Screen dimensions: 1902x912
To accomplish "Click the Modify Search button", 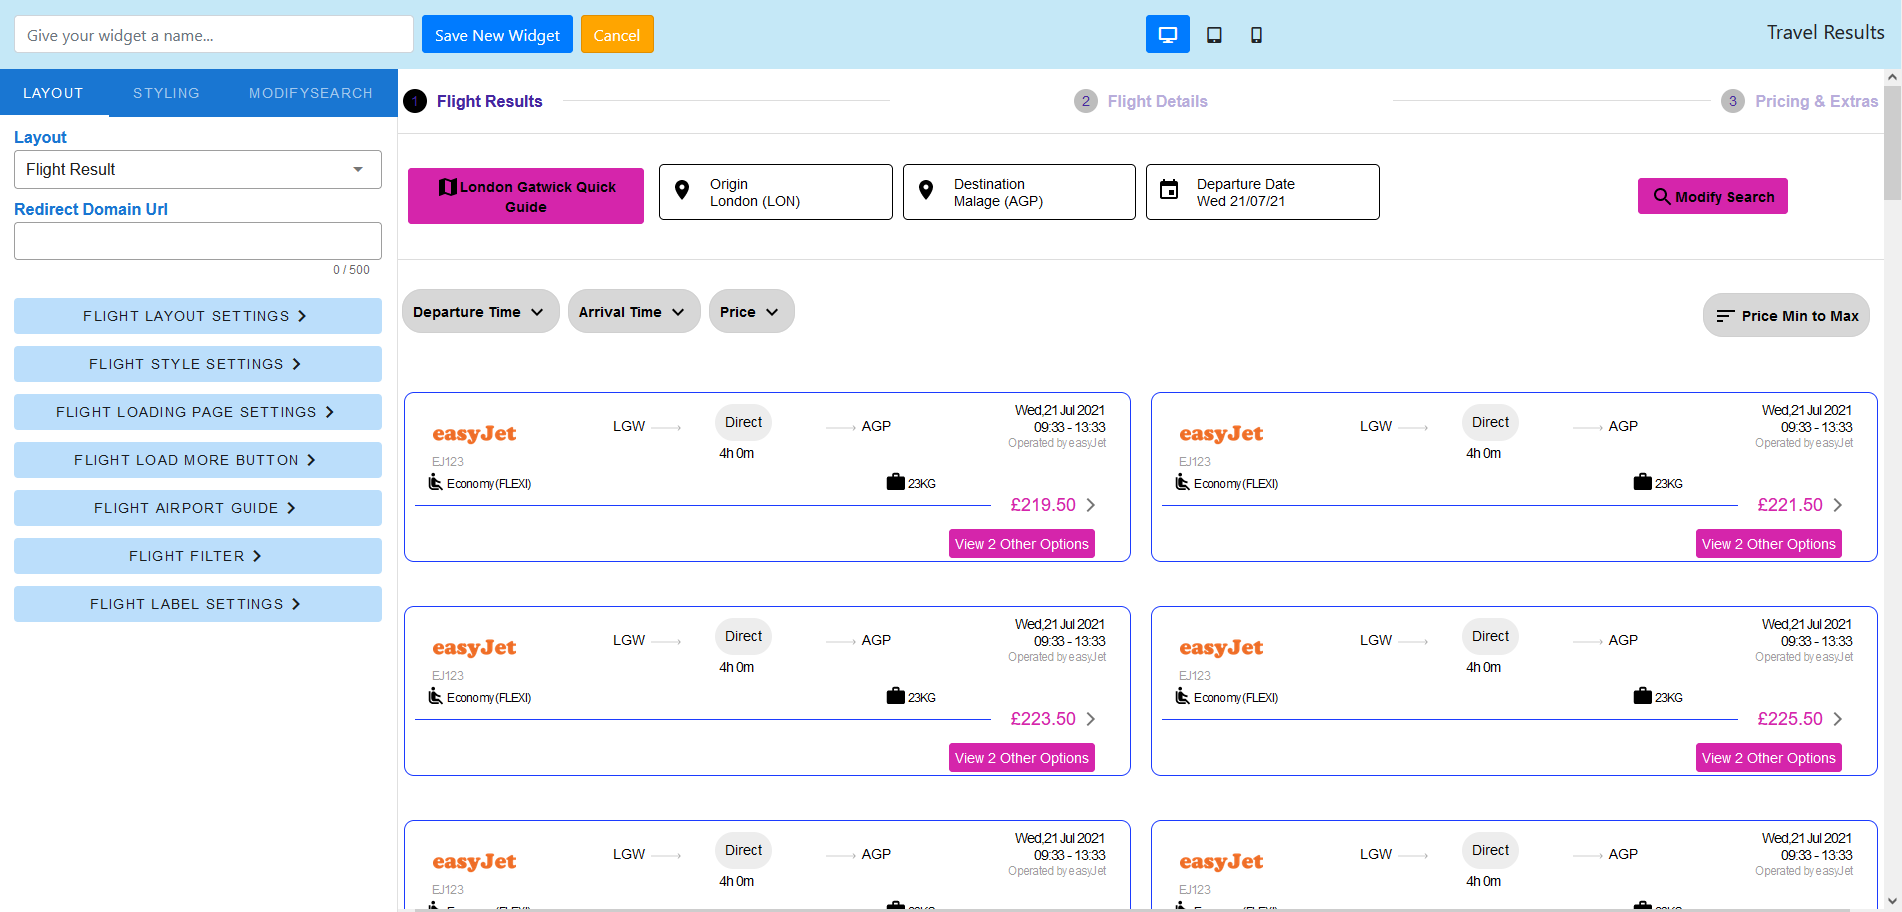I will pyautogui.click(x=1712, y=196).
